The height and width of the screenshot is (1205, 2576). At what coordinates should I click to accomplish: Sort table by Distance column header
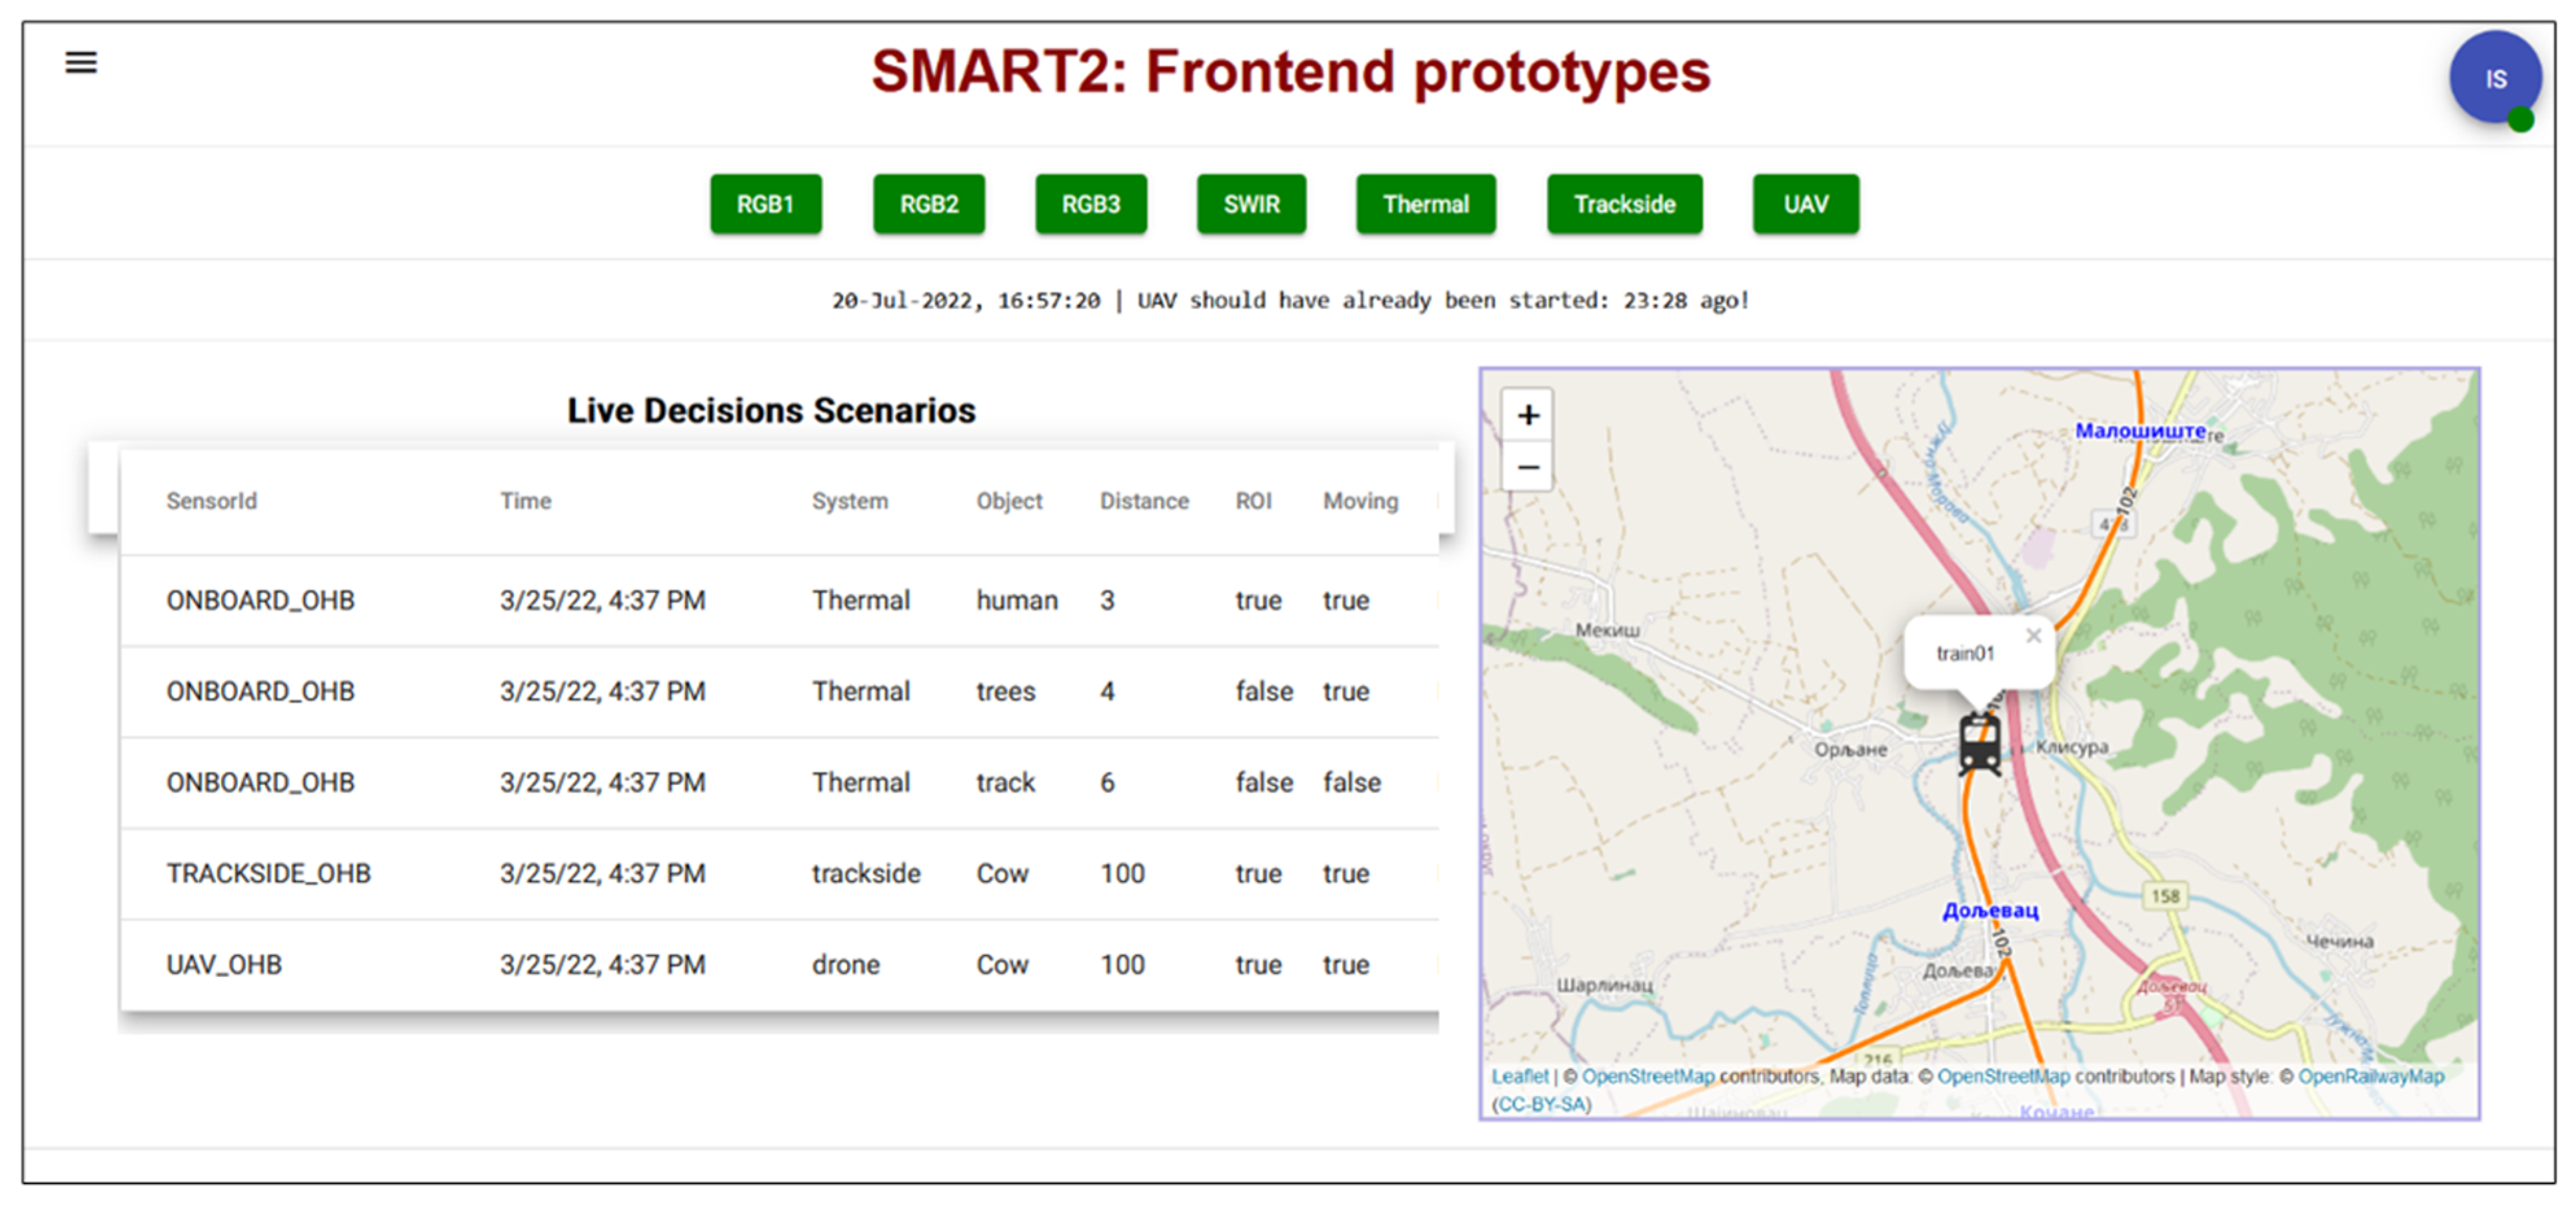coord(1144,501)
